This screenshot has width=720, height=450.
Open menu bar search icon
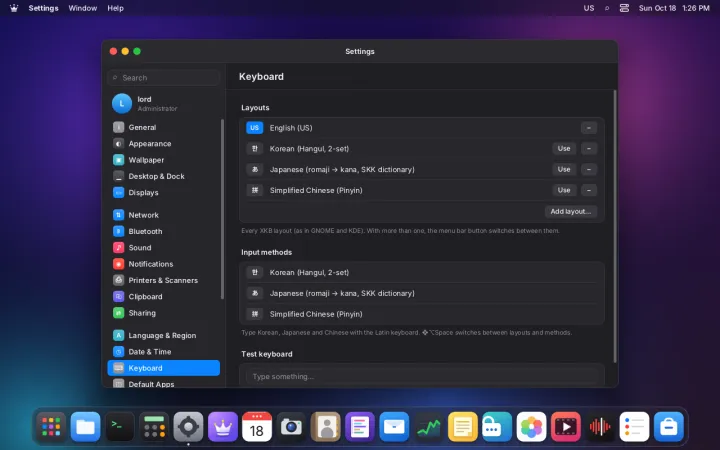coord(607,8)
